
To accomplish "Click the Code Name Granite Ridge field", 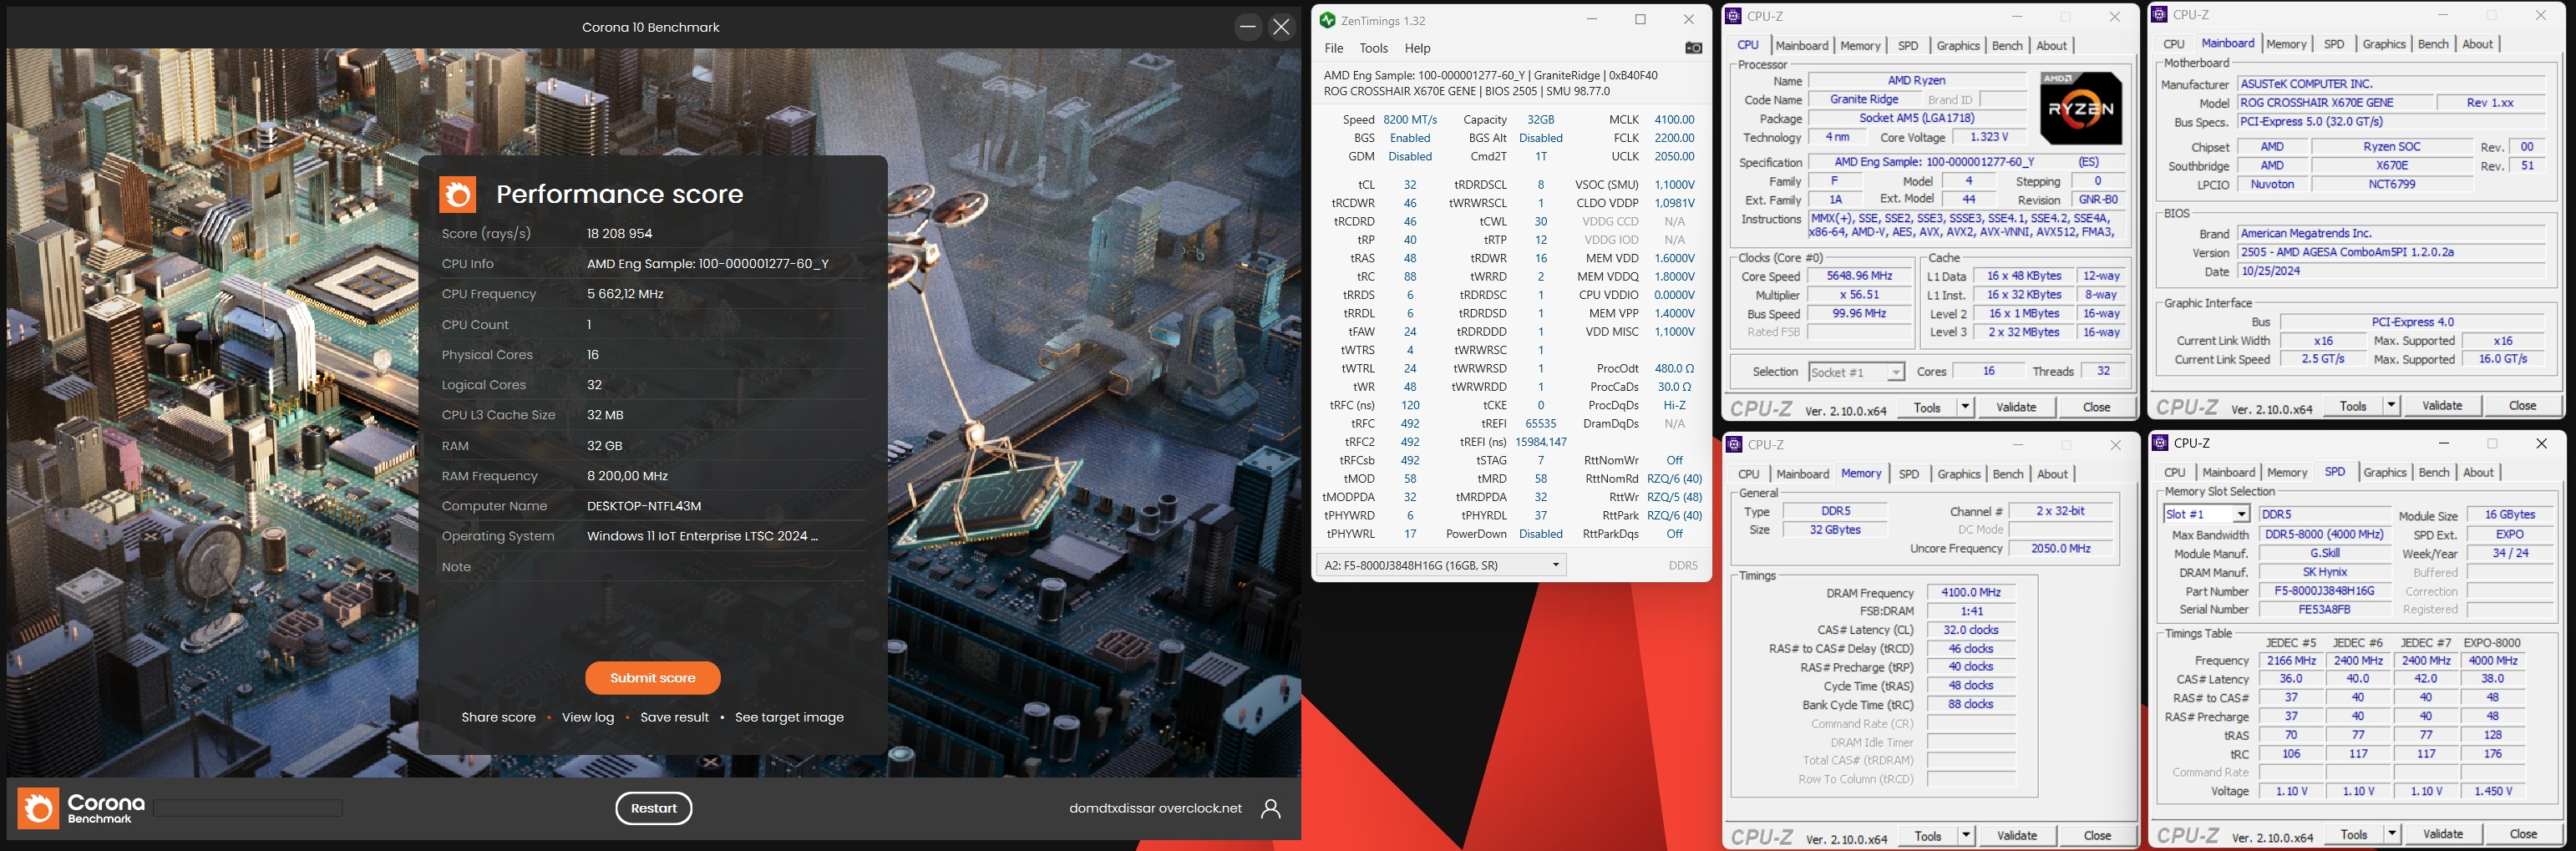I will pyautogui.click(x=1864, y=100).
